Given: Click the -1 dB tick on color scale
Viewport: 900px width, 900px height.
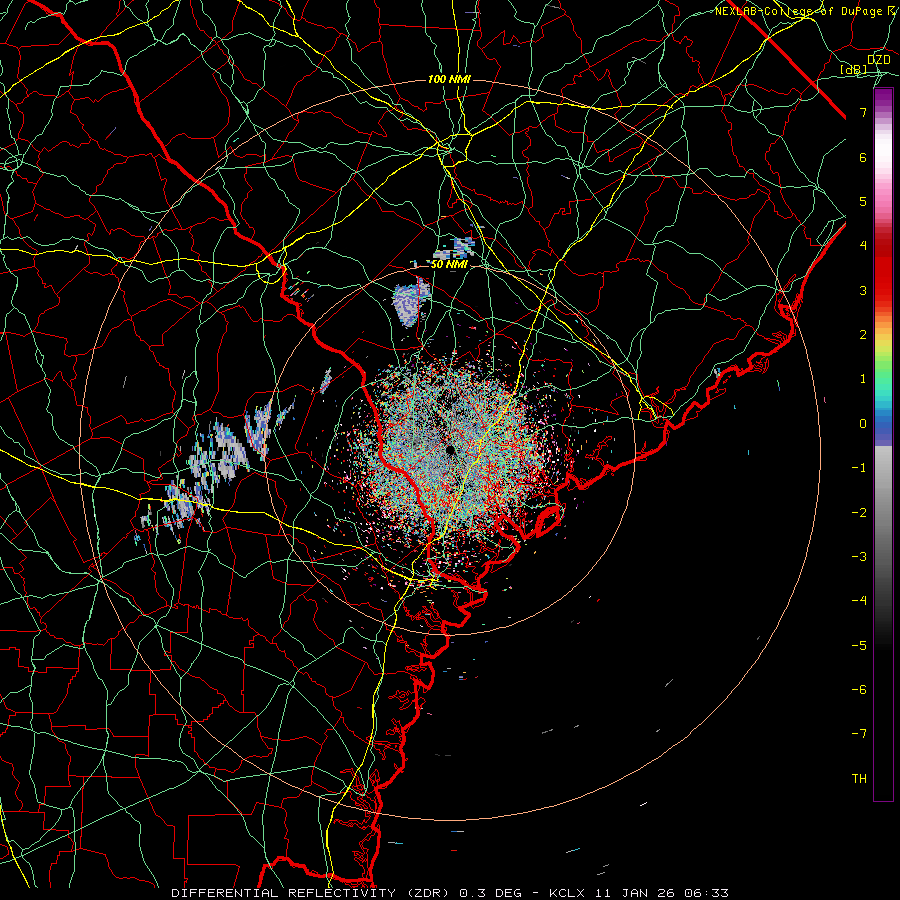Looking at the screenshot, I should (x=859, y=468).
